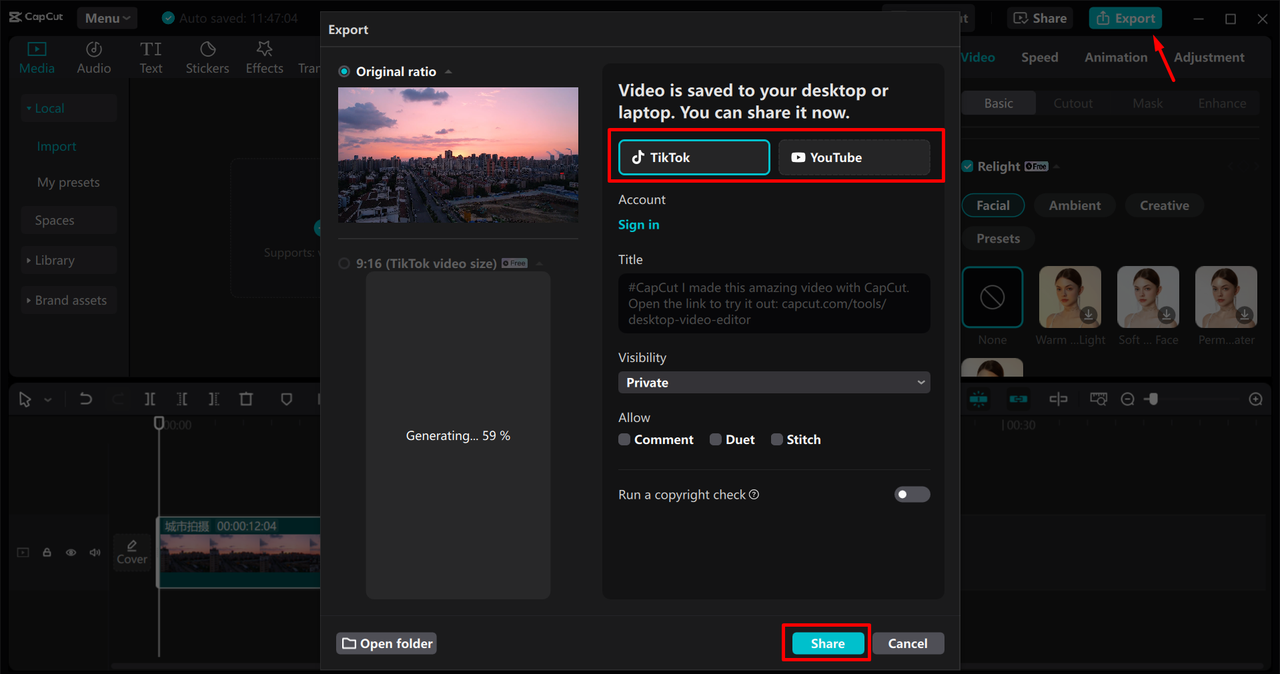Image resolution: width=1280 pixels, height=674 pixels.
Task: Collapse the Original ratio arrow
Action: [x=448, y=72]
